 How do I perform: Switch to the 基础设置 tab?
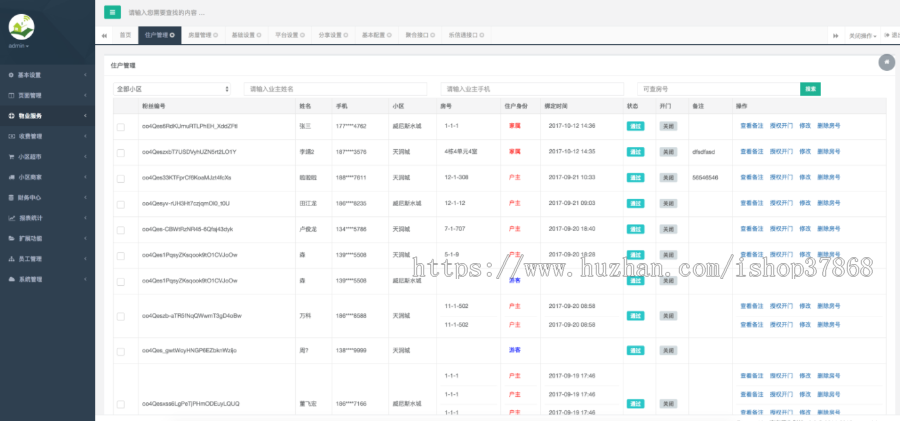(245, 35)
